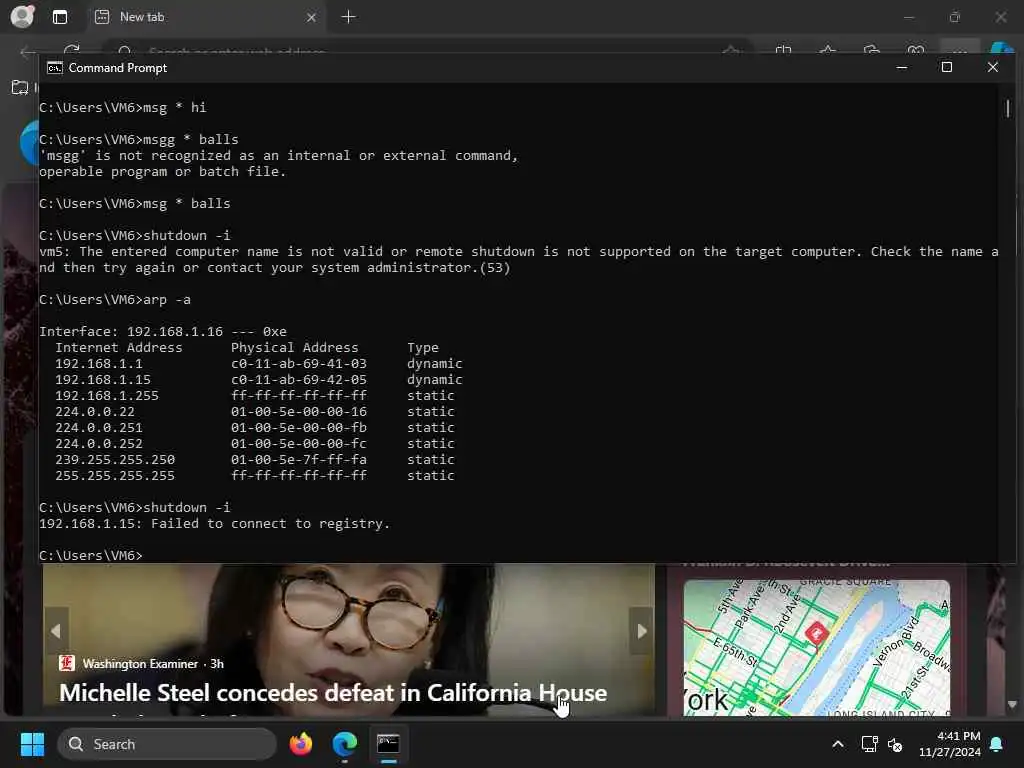
Task: Click Edge page scrollbar down arrow
Action: coord(1012,705)
